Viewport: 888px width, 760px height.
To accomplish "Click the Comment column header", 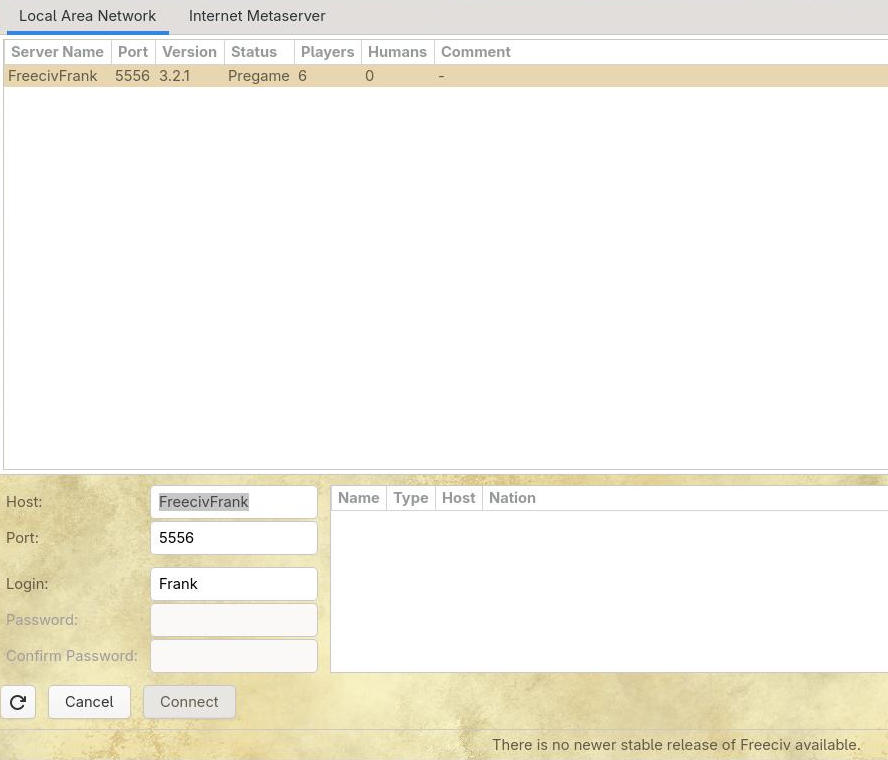I will pyautogui.click(x=475, y=52).
